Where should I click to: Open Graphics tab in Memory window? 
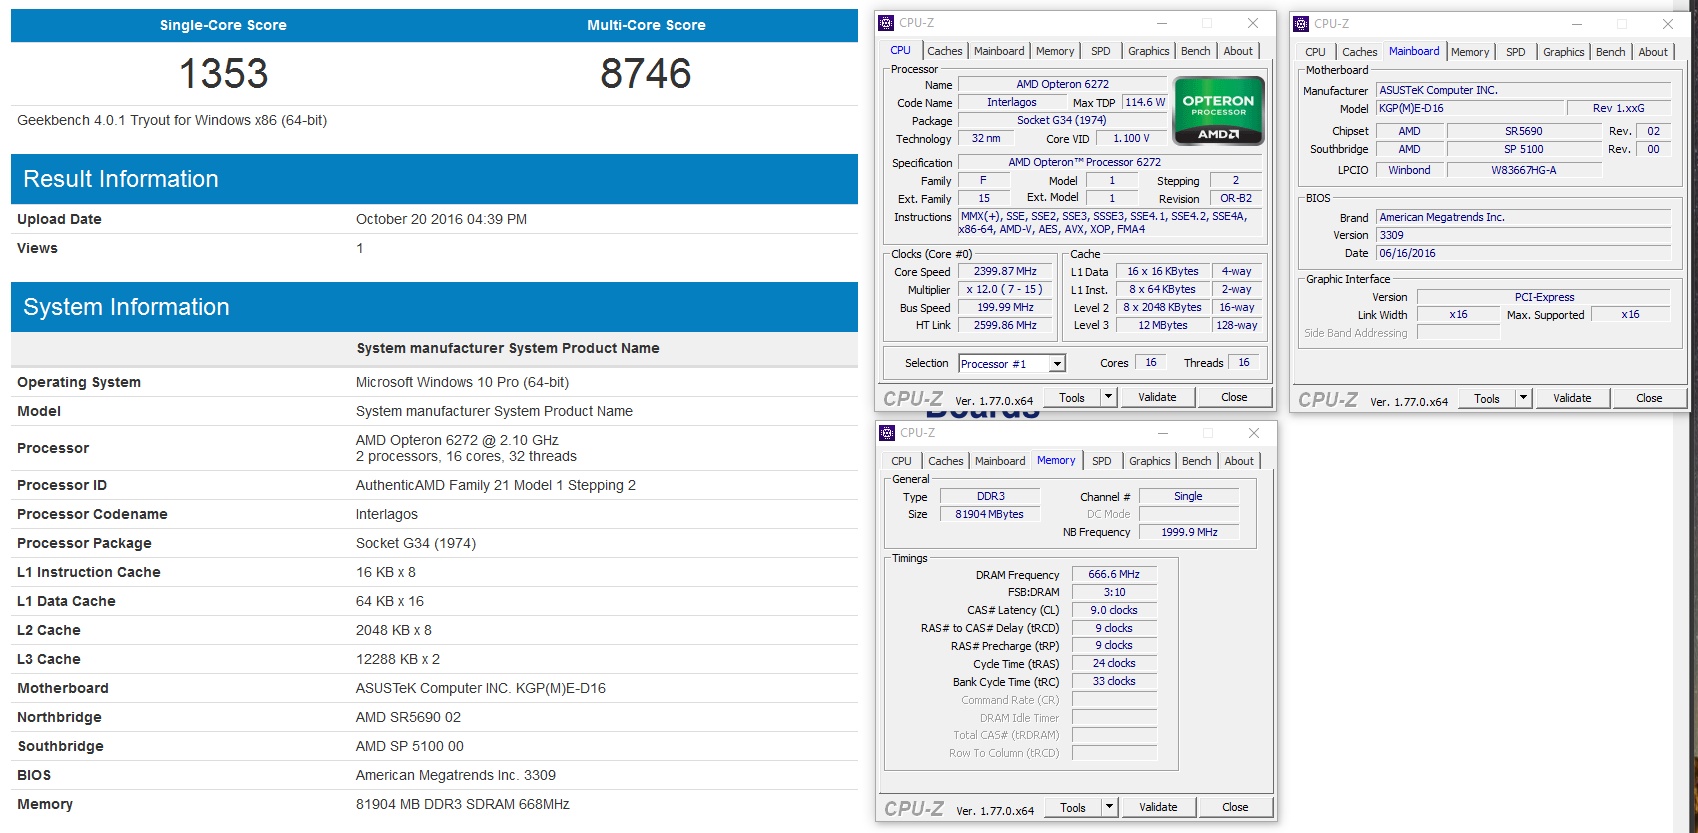1149,461
